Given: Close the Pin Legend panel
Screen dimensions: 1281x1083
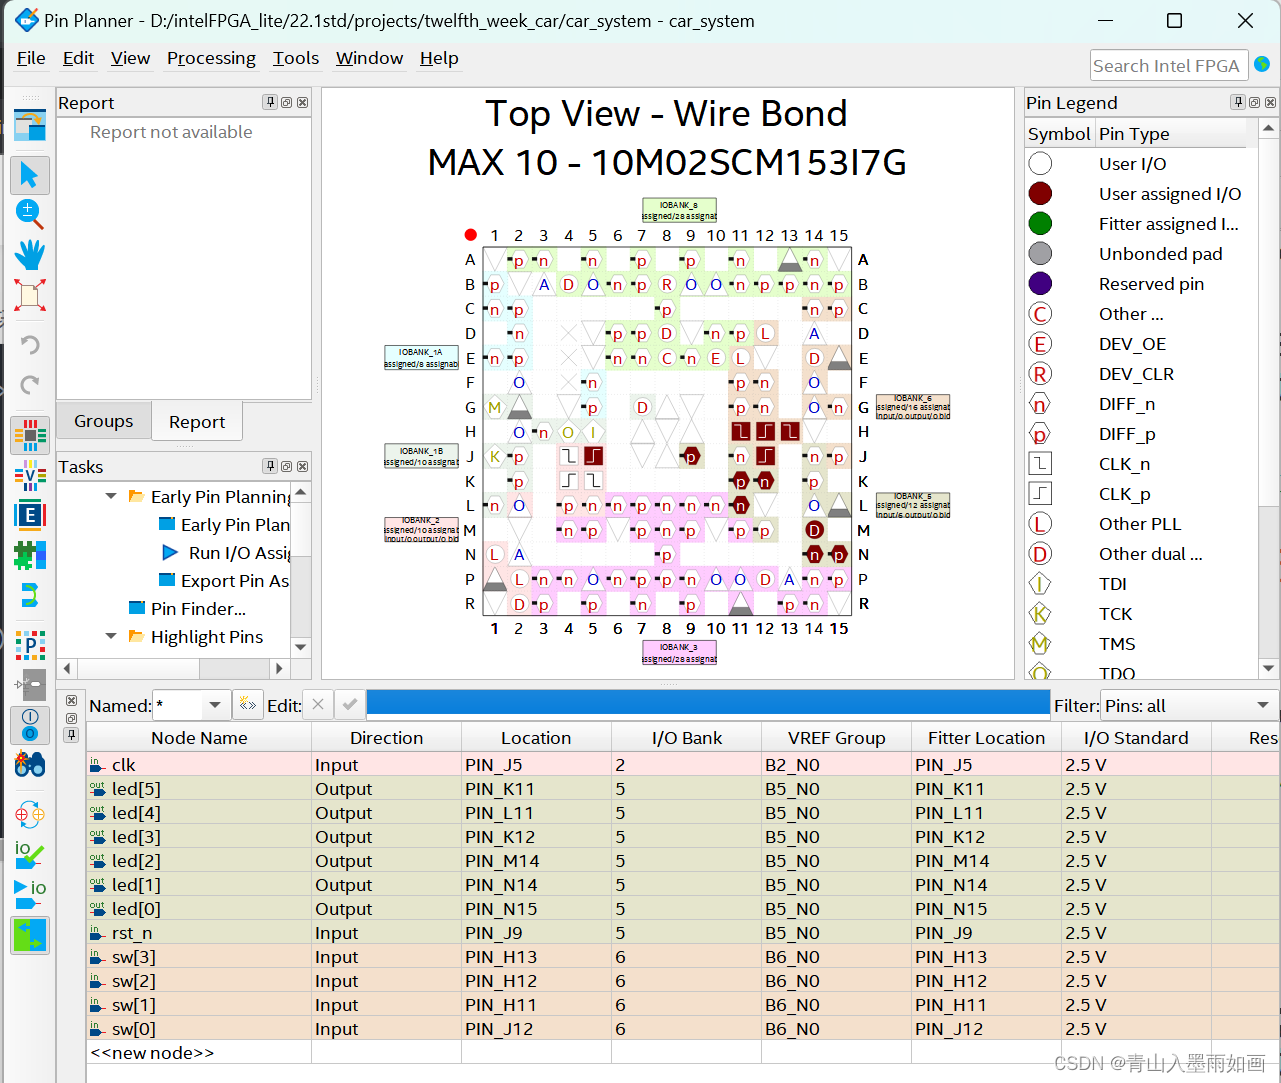Looking at the screenshot, I should tap(1270, 102).
